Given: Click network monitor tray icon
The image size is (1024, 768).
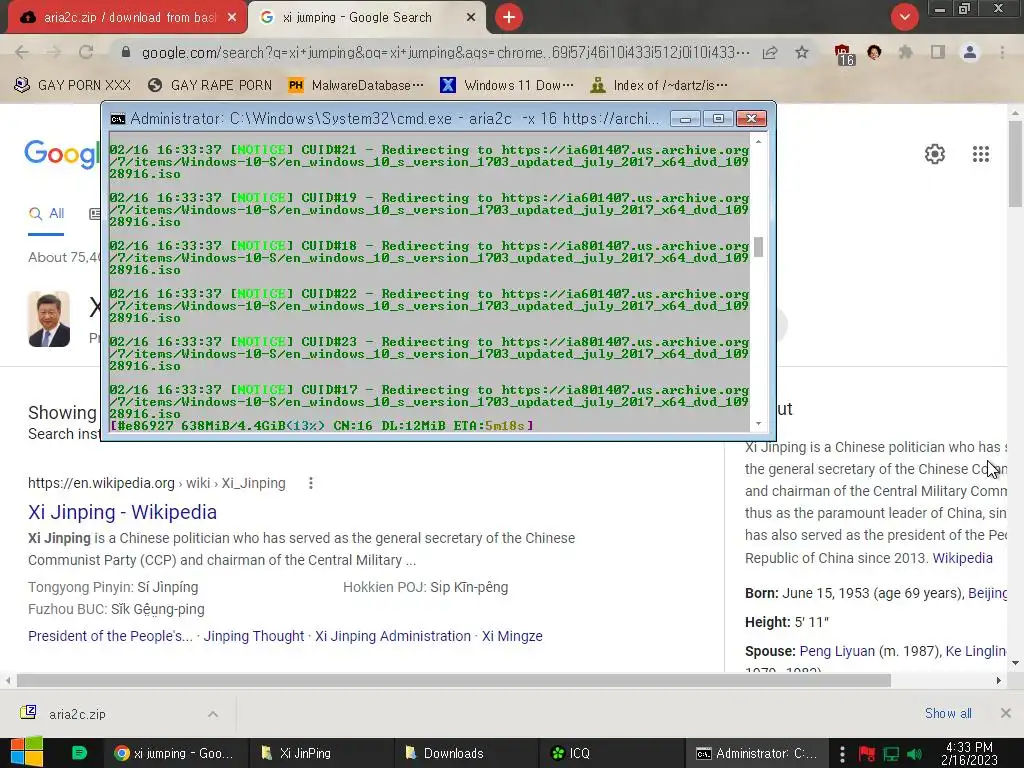Looking at the screenshot, I should (x=891, y=754).
